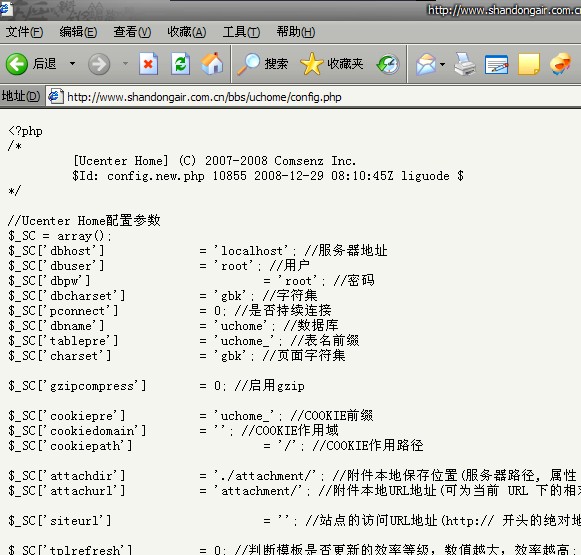The image size is (581, 555).
Task: Expand the Back button history dropdown arrow
Action: point(72,64)
